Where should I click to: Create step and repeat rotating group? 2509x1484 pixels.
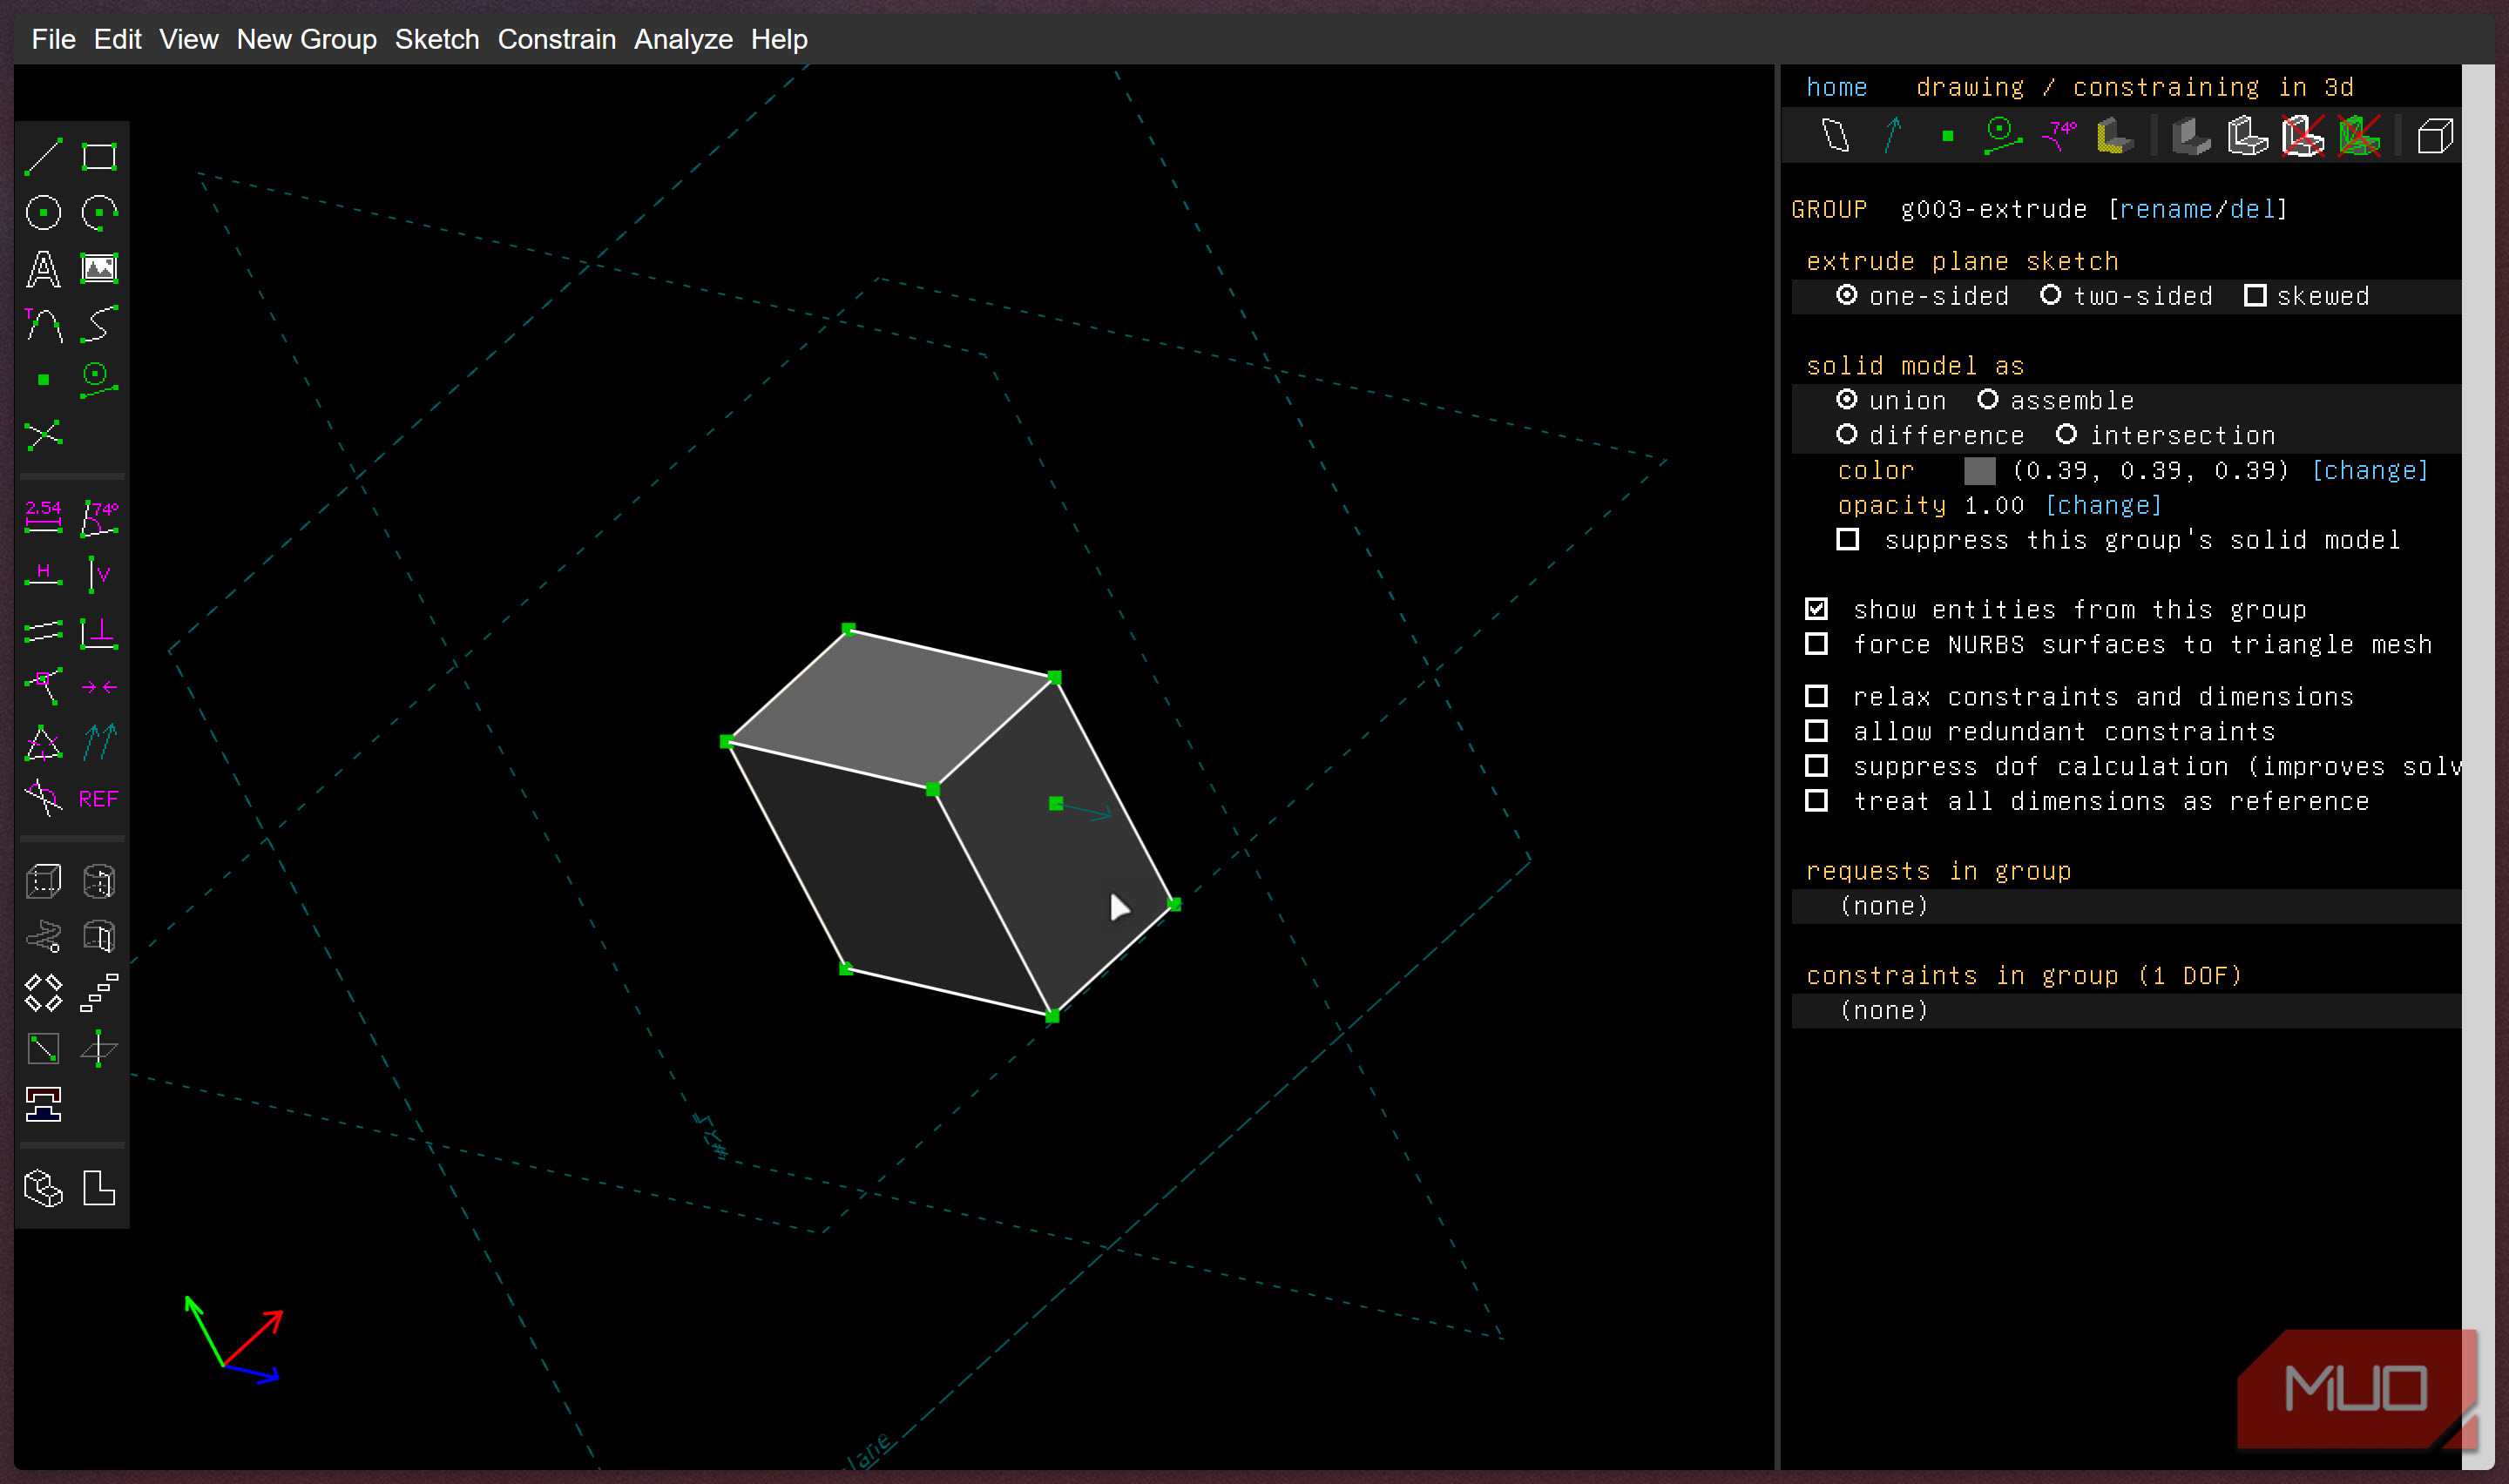tap(43, 993)
